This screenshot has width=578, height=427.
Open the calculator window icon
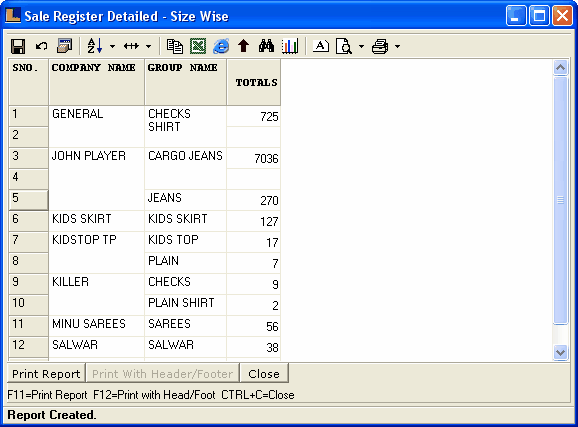tap(65, 46)
